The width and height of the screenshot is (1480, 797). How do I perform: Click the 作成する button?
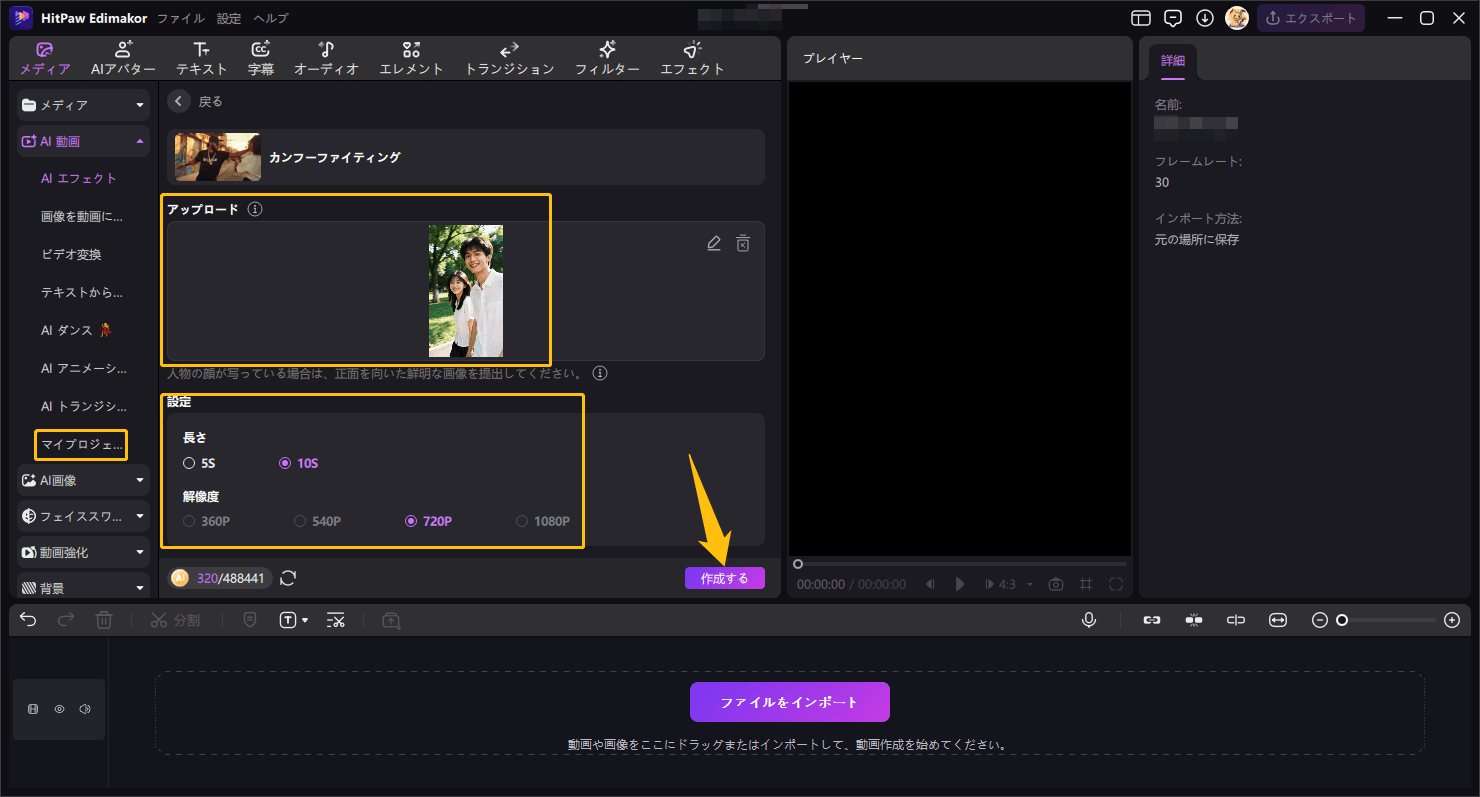tap(724, 578)
